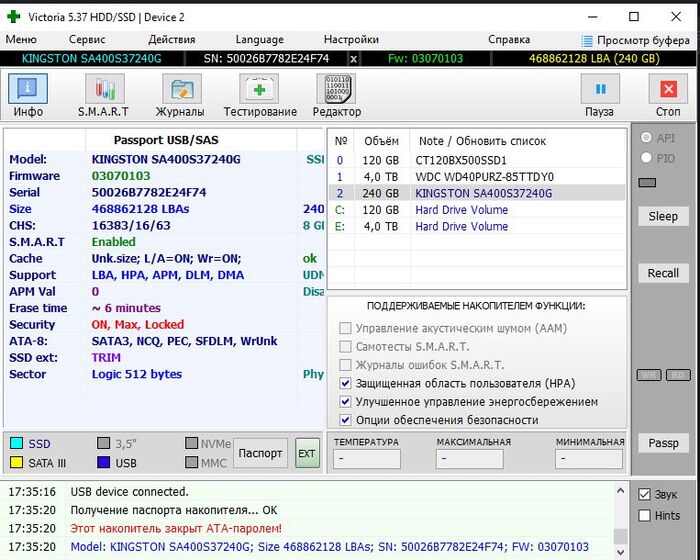Click the green EXT button
The image size is (700, 560).
pos(307,453)
